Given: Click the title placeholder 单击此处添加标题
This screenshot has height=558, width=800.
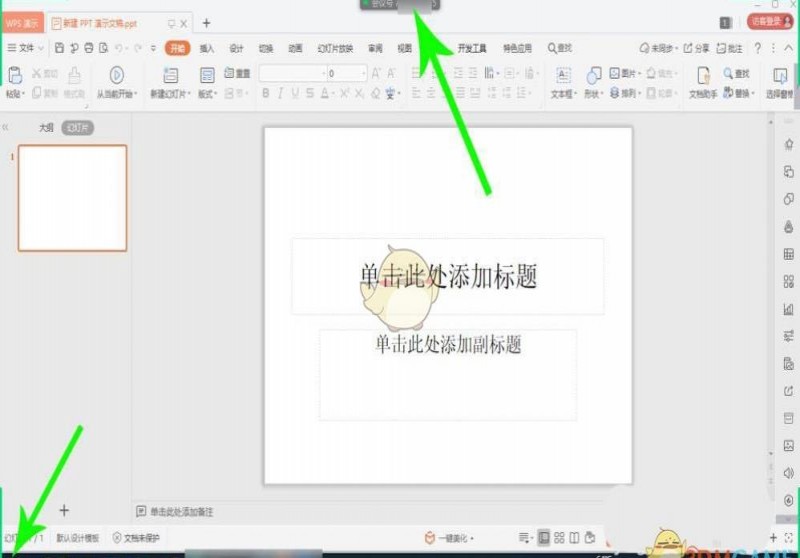Looking at the screenshot, I should (448, 276).
